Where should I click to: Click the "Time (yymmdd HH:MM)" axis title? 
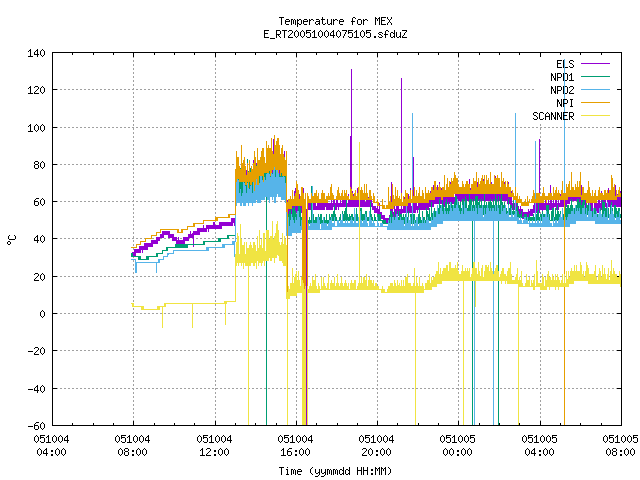335,471
